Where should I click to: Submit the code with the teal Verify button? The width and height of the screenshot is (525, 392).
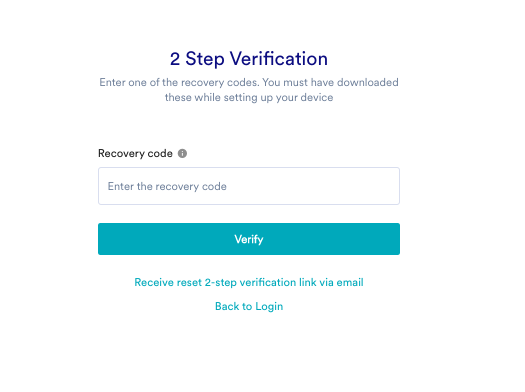click(x=249, y=239)
